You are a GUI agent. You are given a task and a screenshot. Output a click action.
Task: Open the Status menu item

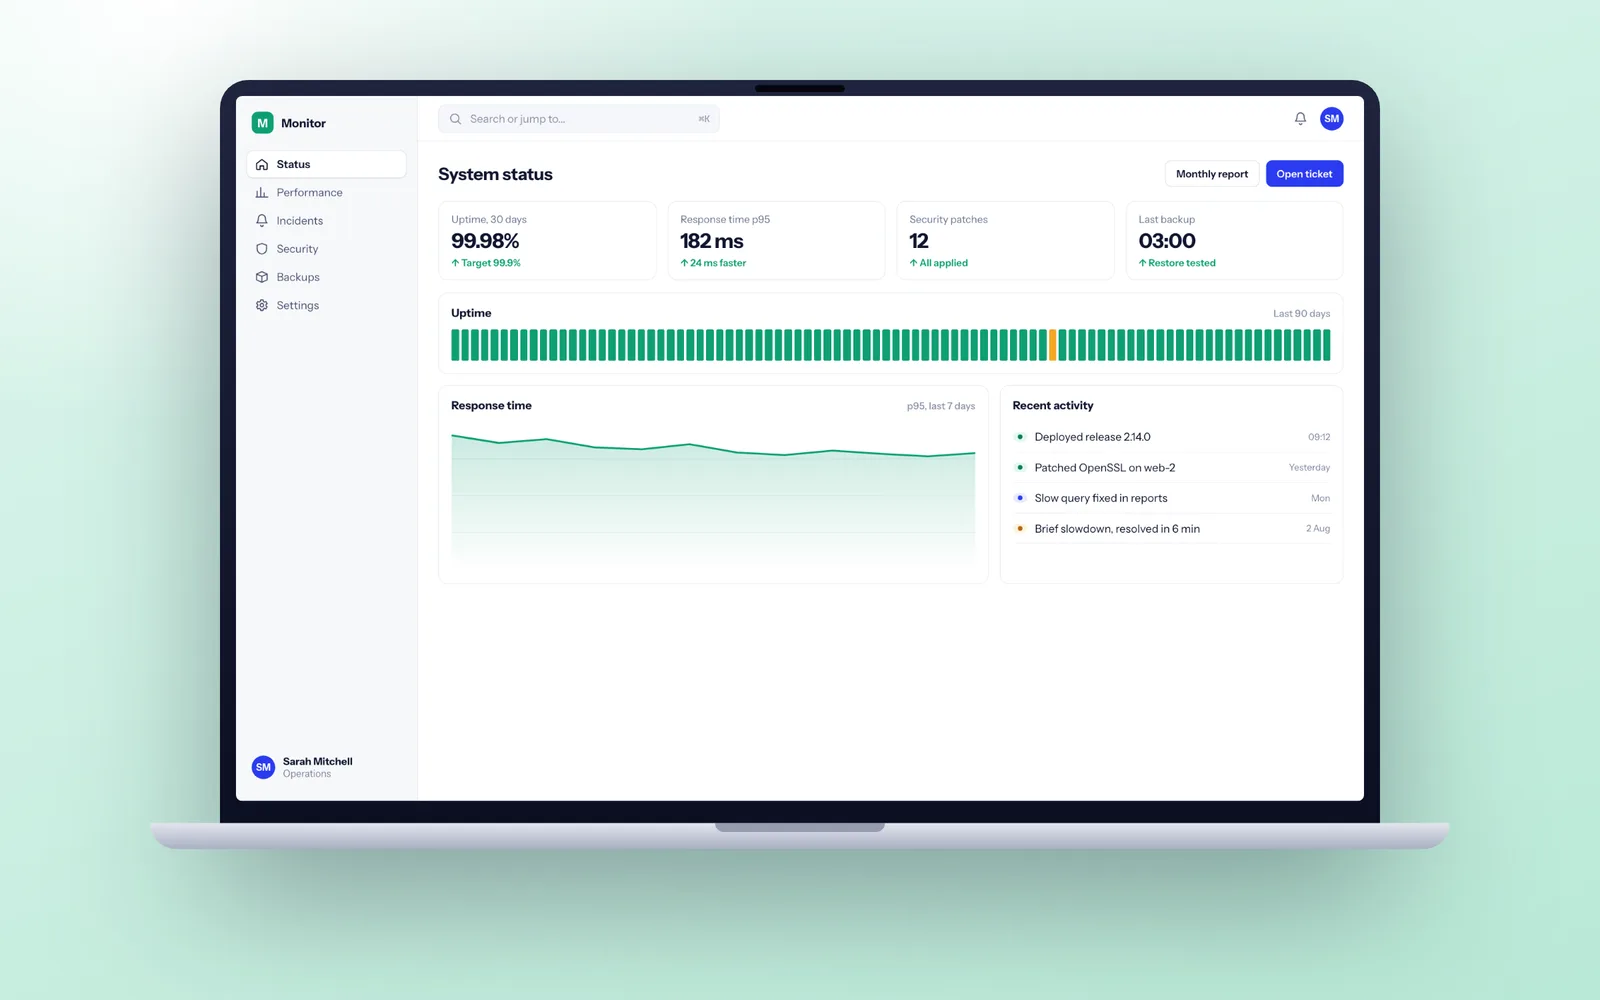[x=326, y=164]
